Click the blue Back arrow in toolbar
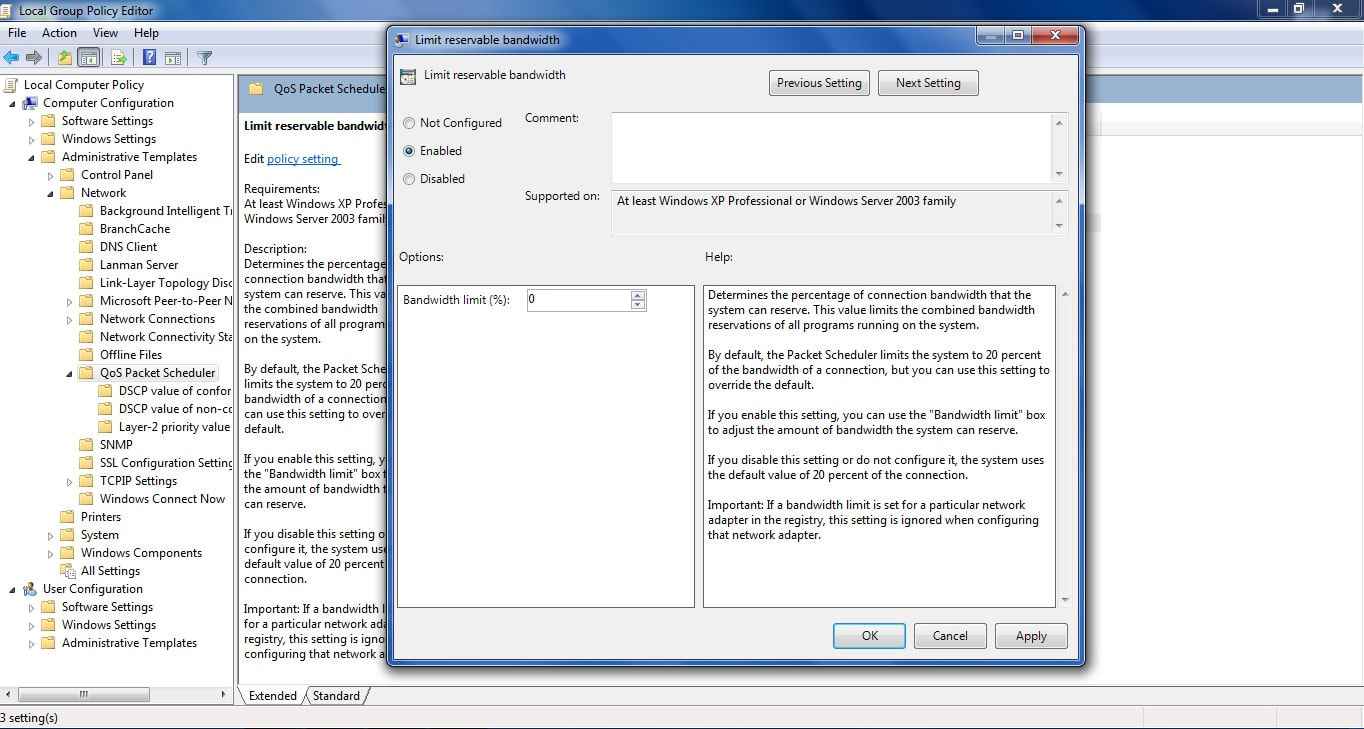This screenshot has height=729, width=1364. click(x=12, y=58)
